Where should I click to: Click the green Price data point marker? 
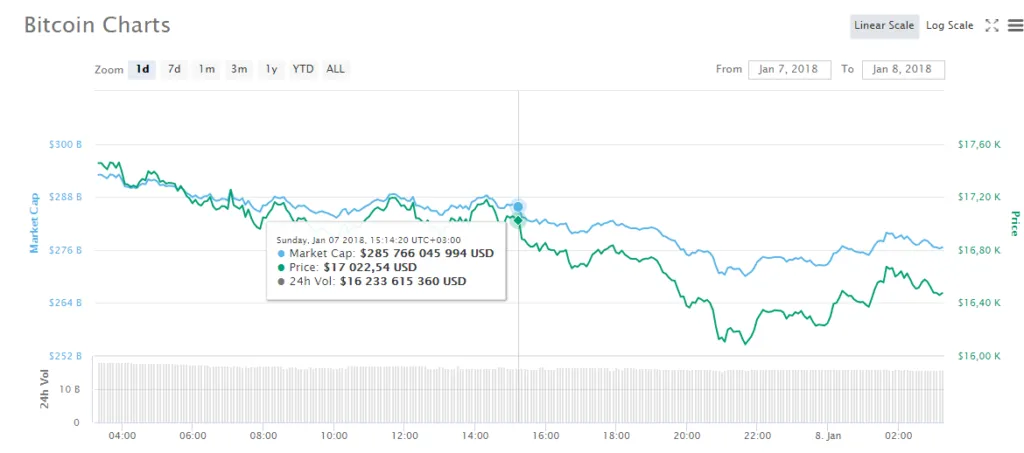pyautogui.click(x=519, y=221)
